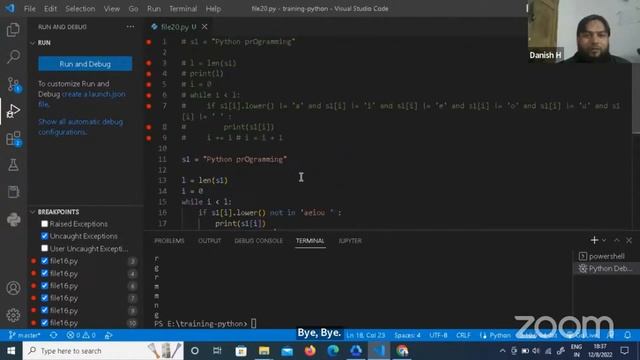Open the Python extension view icon

coord(13,220)
